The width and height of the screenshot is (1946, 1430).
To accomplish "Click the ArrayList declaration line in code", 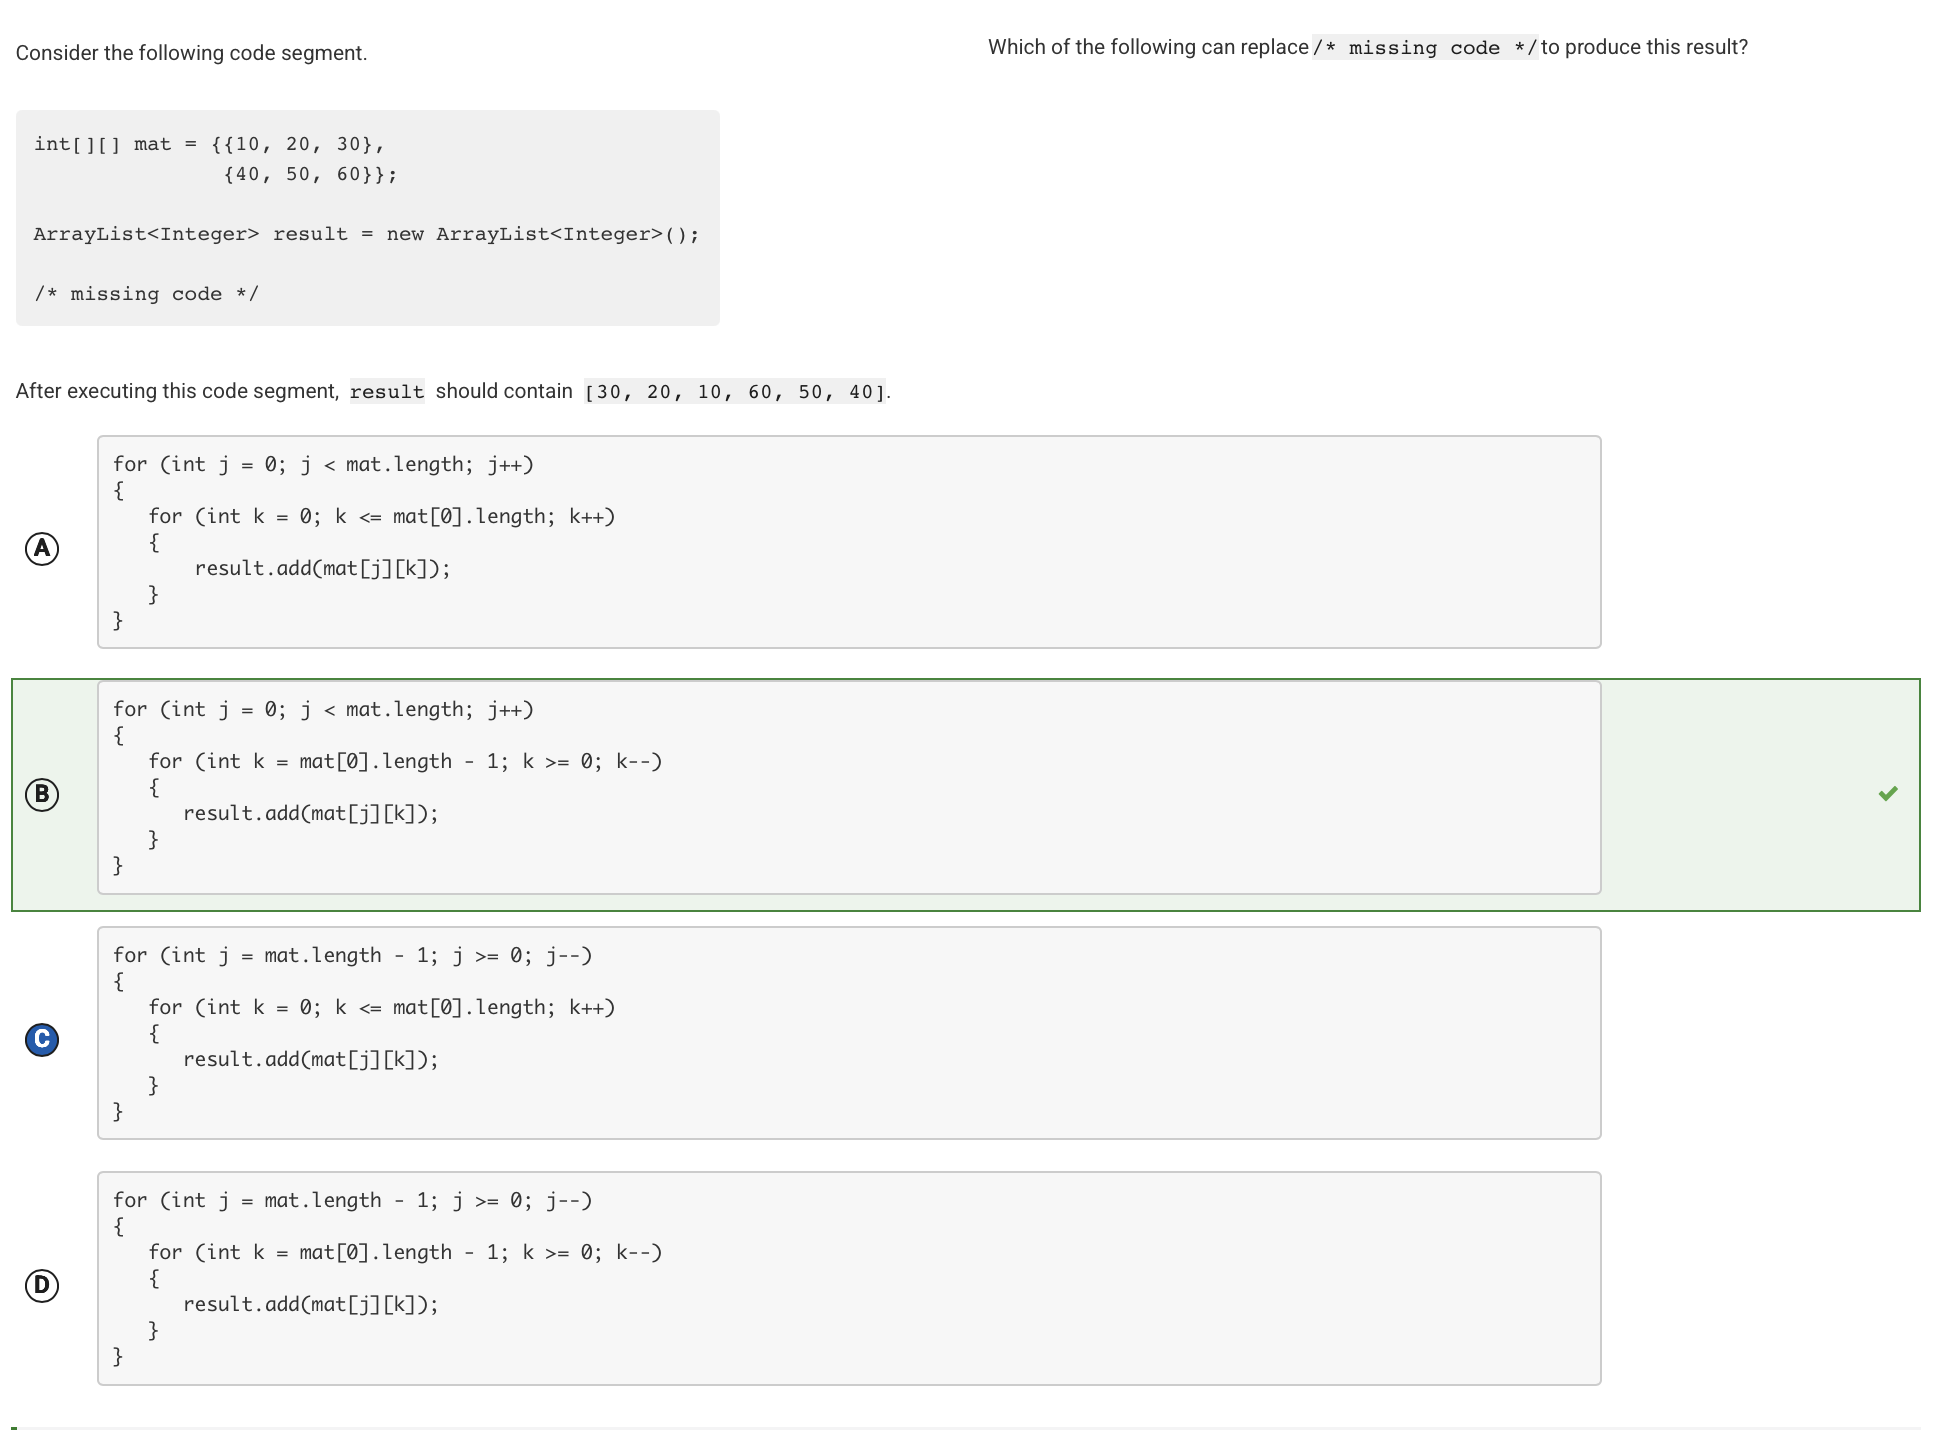I will (x=366, y=233).
